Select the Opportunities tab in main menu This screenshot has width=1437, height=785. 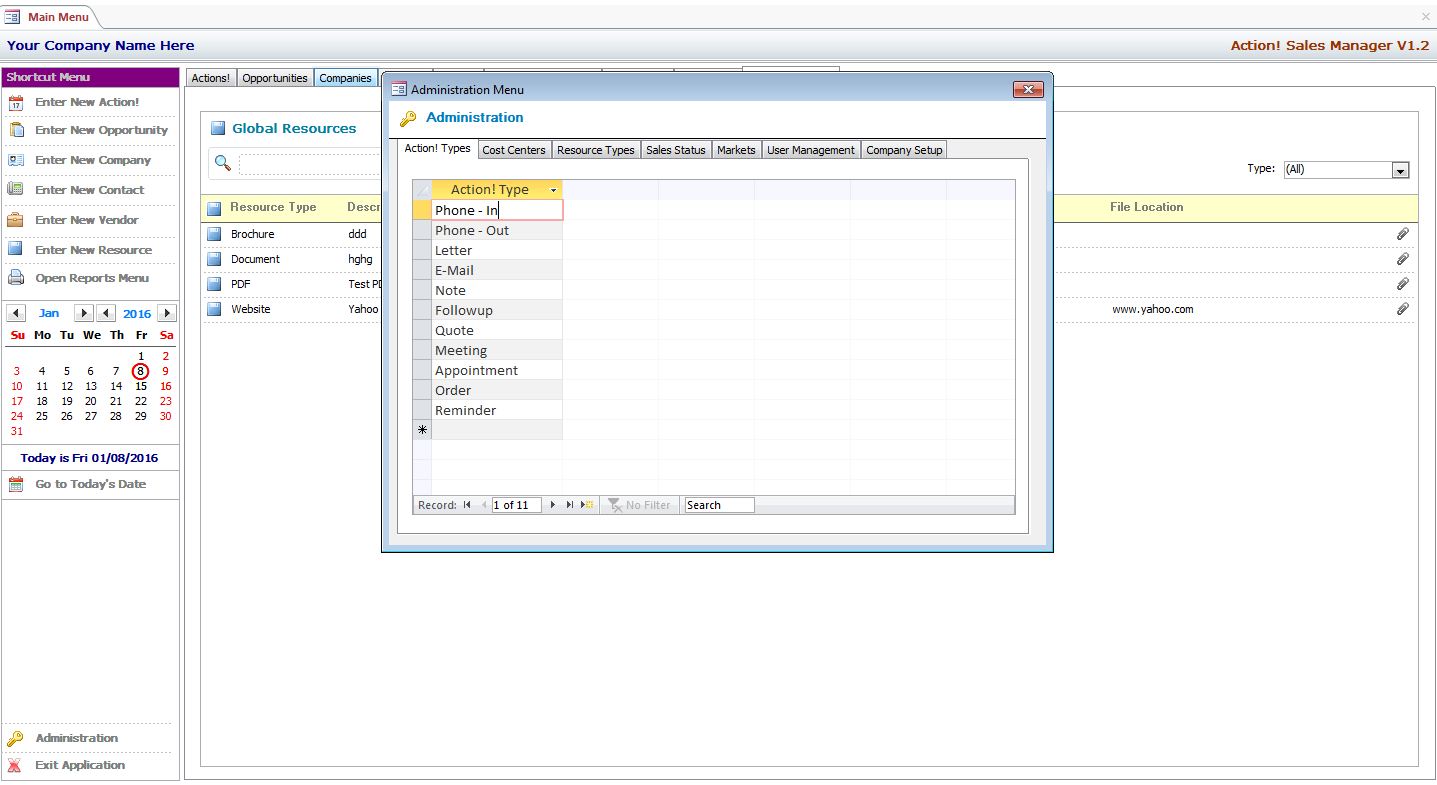click(x=274, y=78)
